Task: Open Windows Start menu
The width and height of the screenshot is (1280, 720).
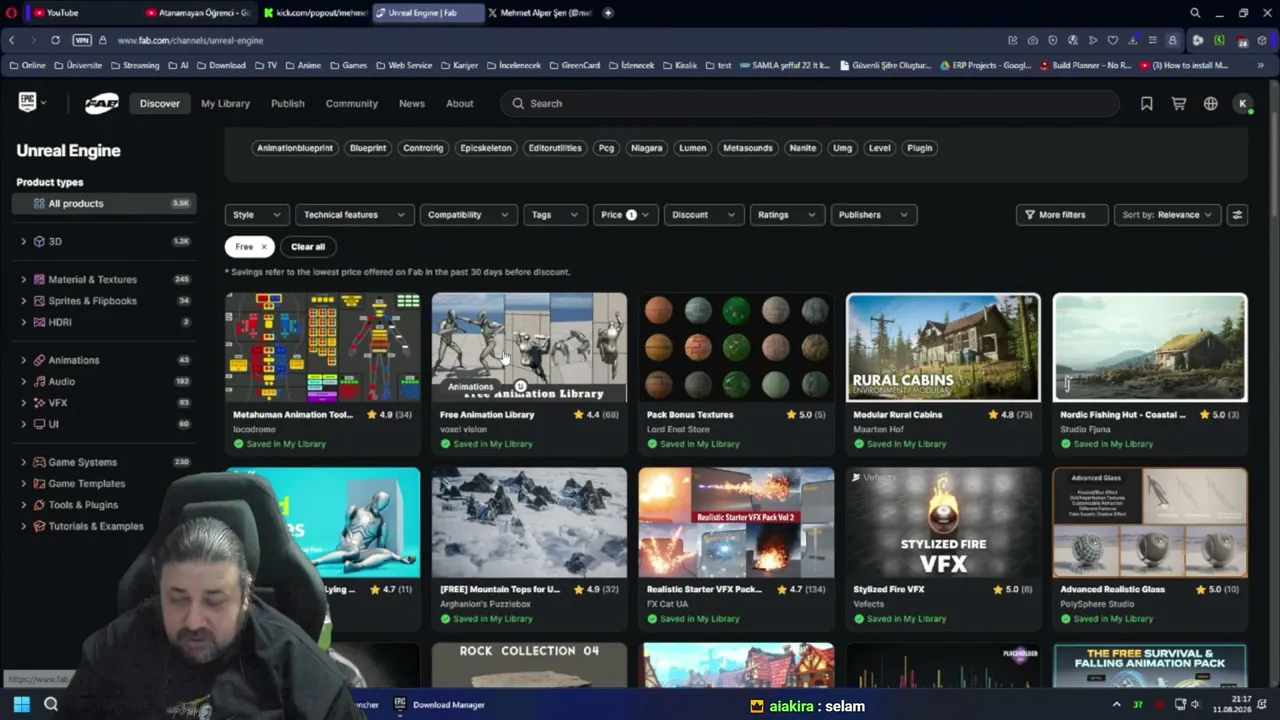Action: [x=21, y=704]
